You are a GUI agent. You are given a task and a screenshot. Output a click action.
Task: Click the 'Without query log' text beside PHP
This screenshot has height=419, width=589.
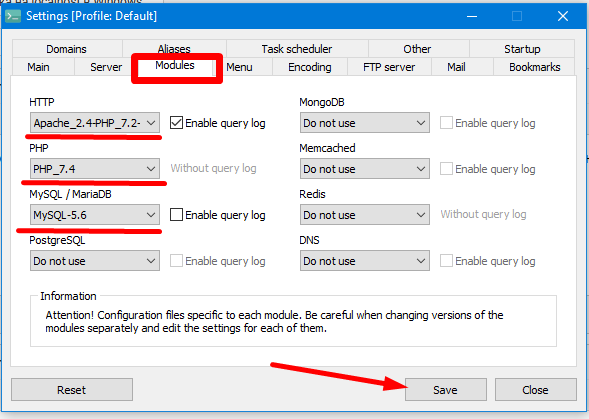point(213,168)
